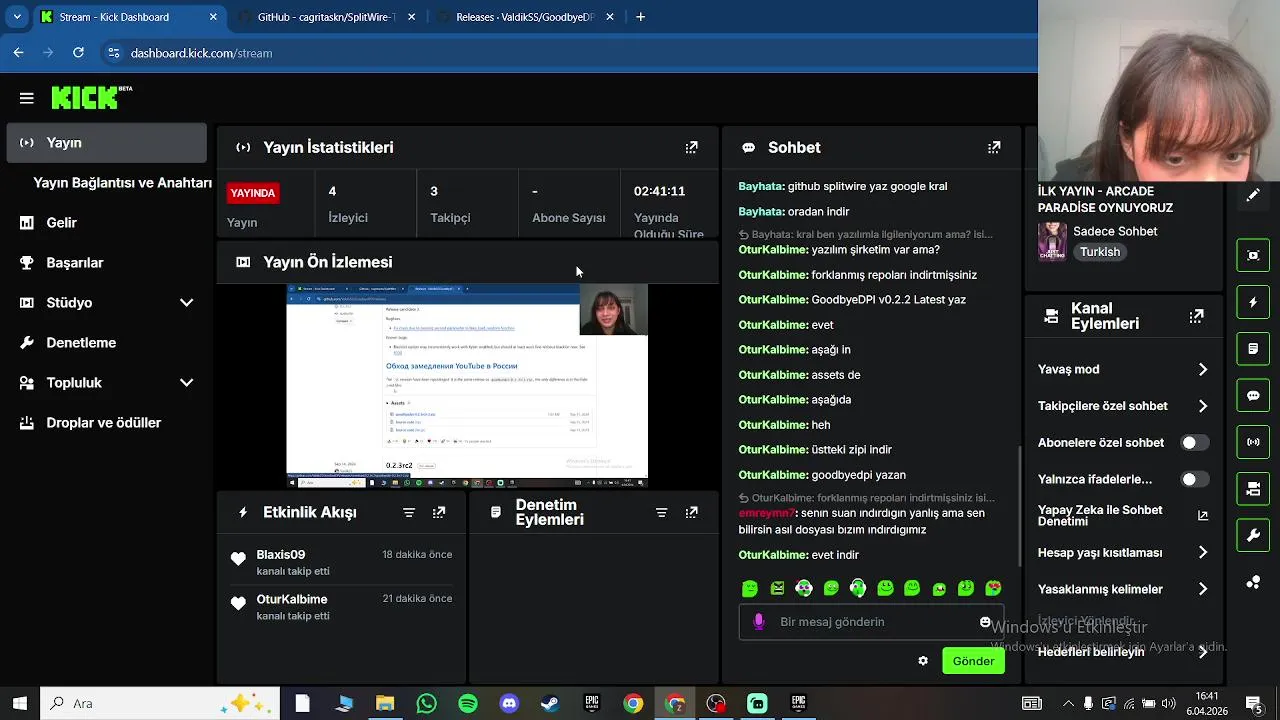Toggle stream preview widget in right rail
Image resolution: width=1280 pixels, height=720 pixels.
pyautogui.click(x=1253, y=255)
